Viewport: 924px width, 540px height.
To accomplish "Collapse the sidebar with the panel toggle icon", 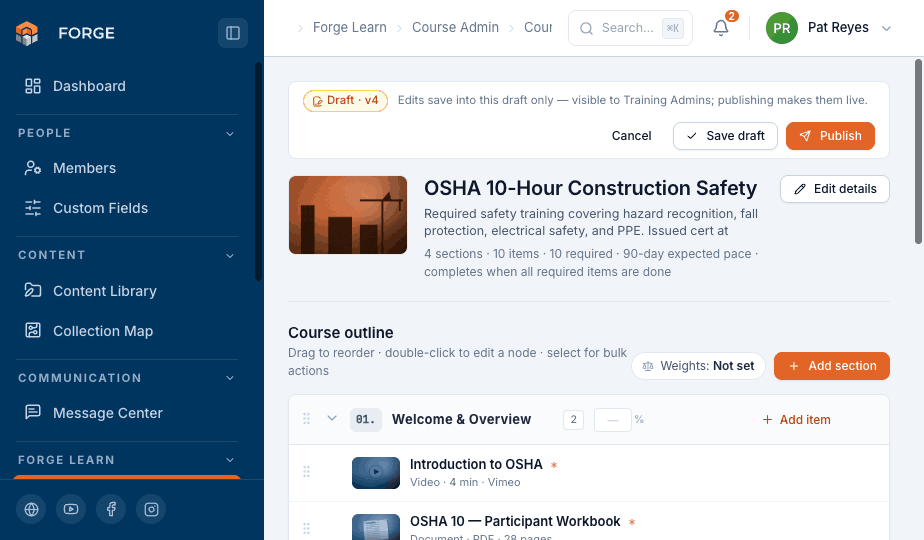I will coord(233,33).
